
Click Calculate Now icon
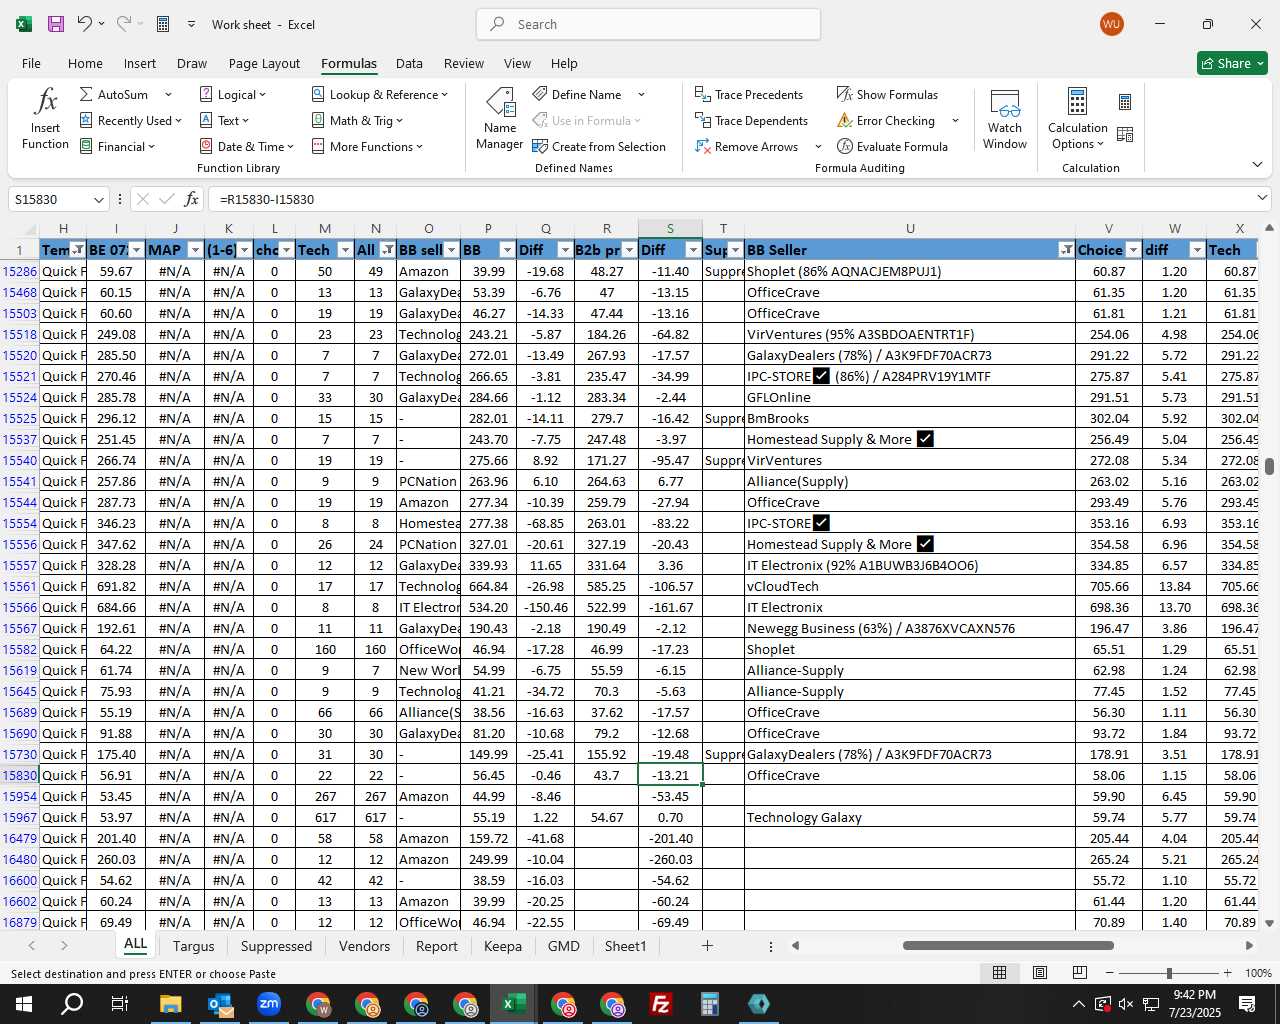click(1125, 102)
